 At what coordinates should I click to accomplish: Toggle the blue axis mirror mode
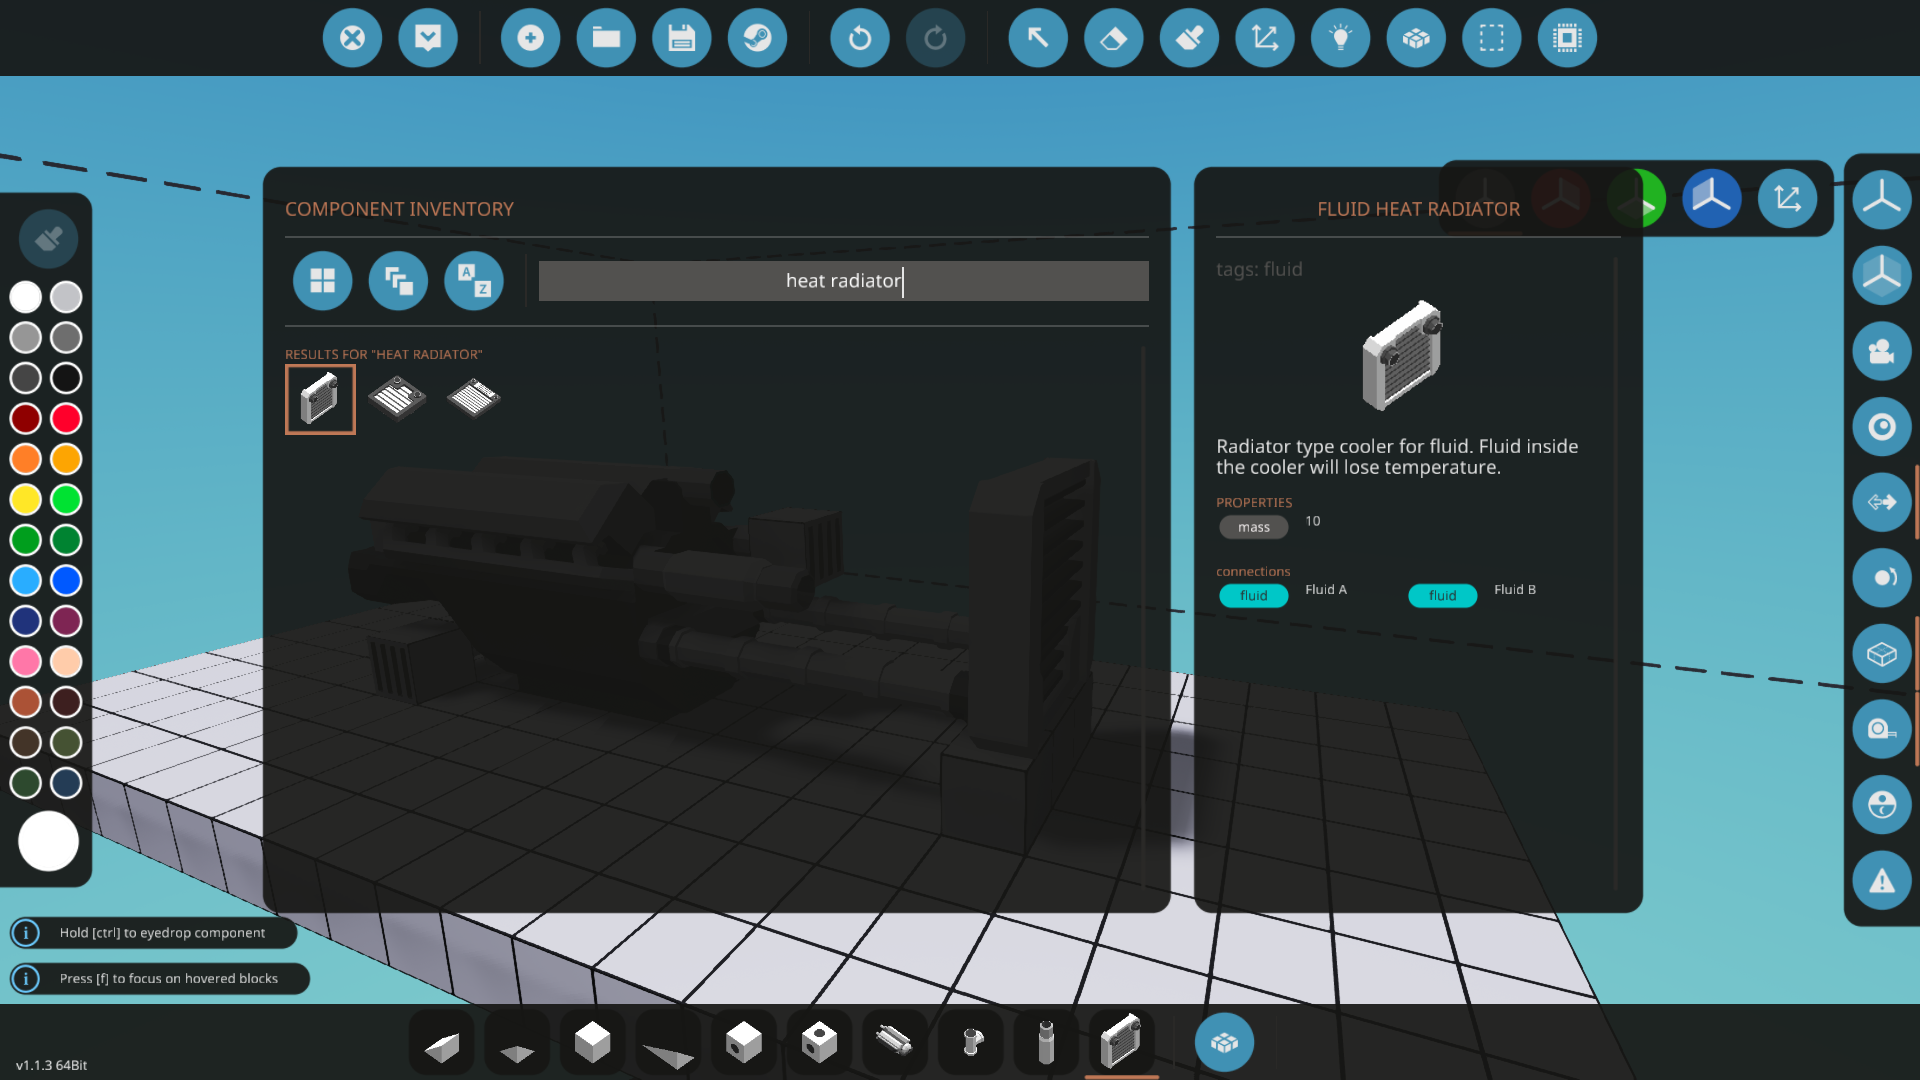[x=1711, y=198]
